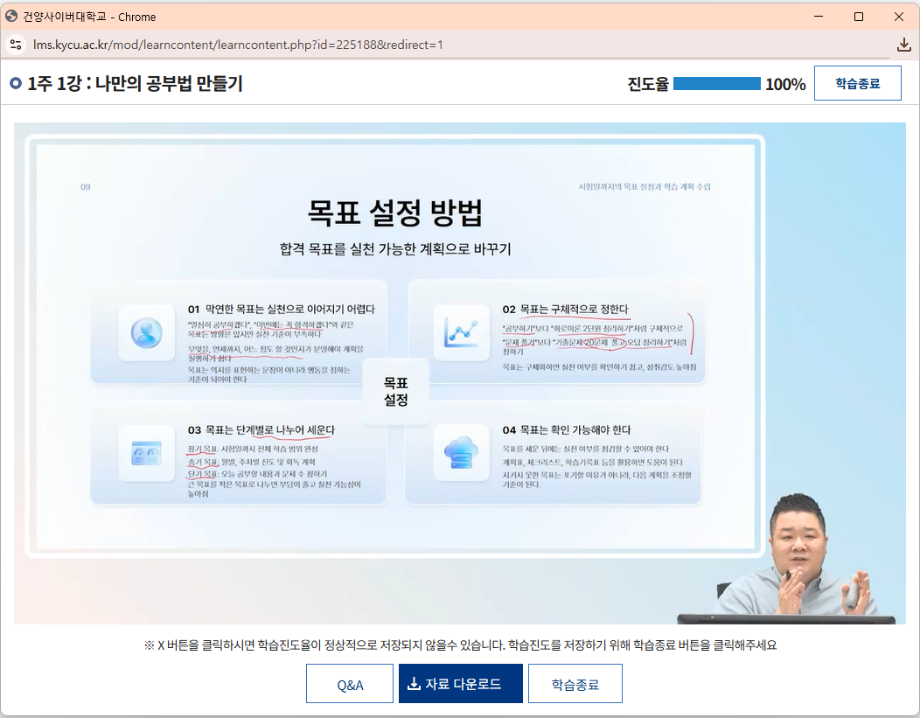The height and width of the screenshot is (718, 920).
Task: Click heading 04 목표는 확인 가능해야 한다
Action: [x=566, y=430]
